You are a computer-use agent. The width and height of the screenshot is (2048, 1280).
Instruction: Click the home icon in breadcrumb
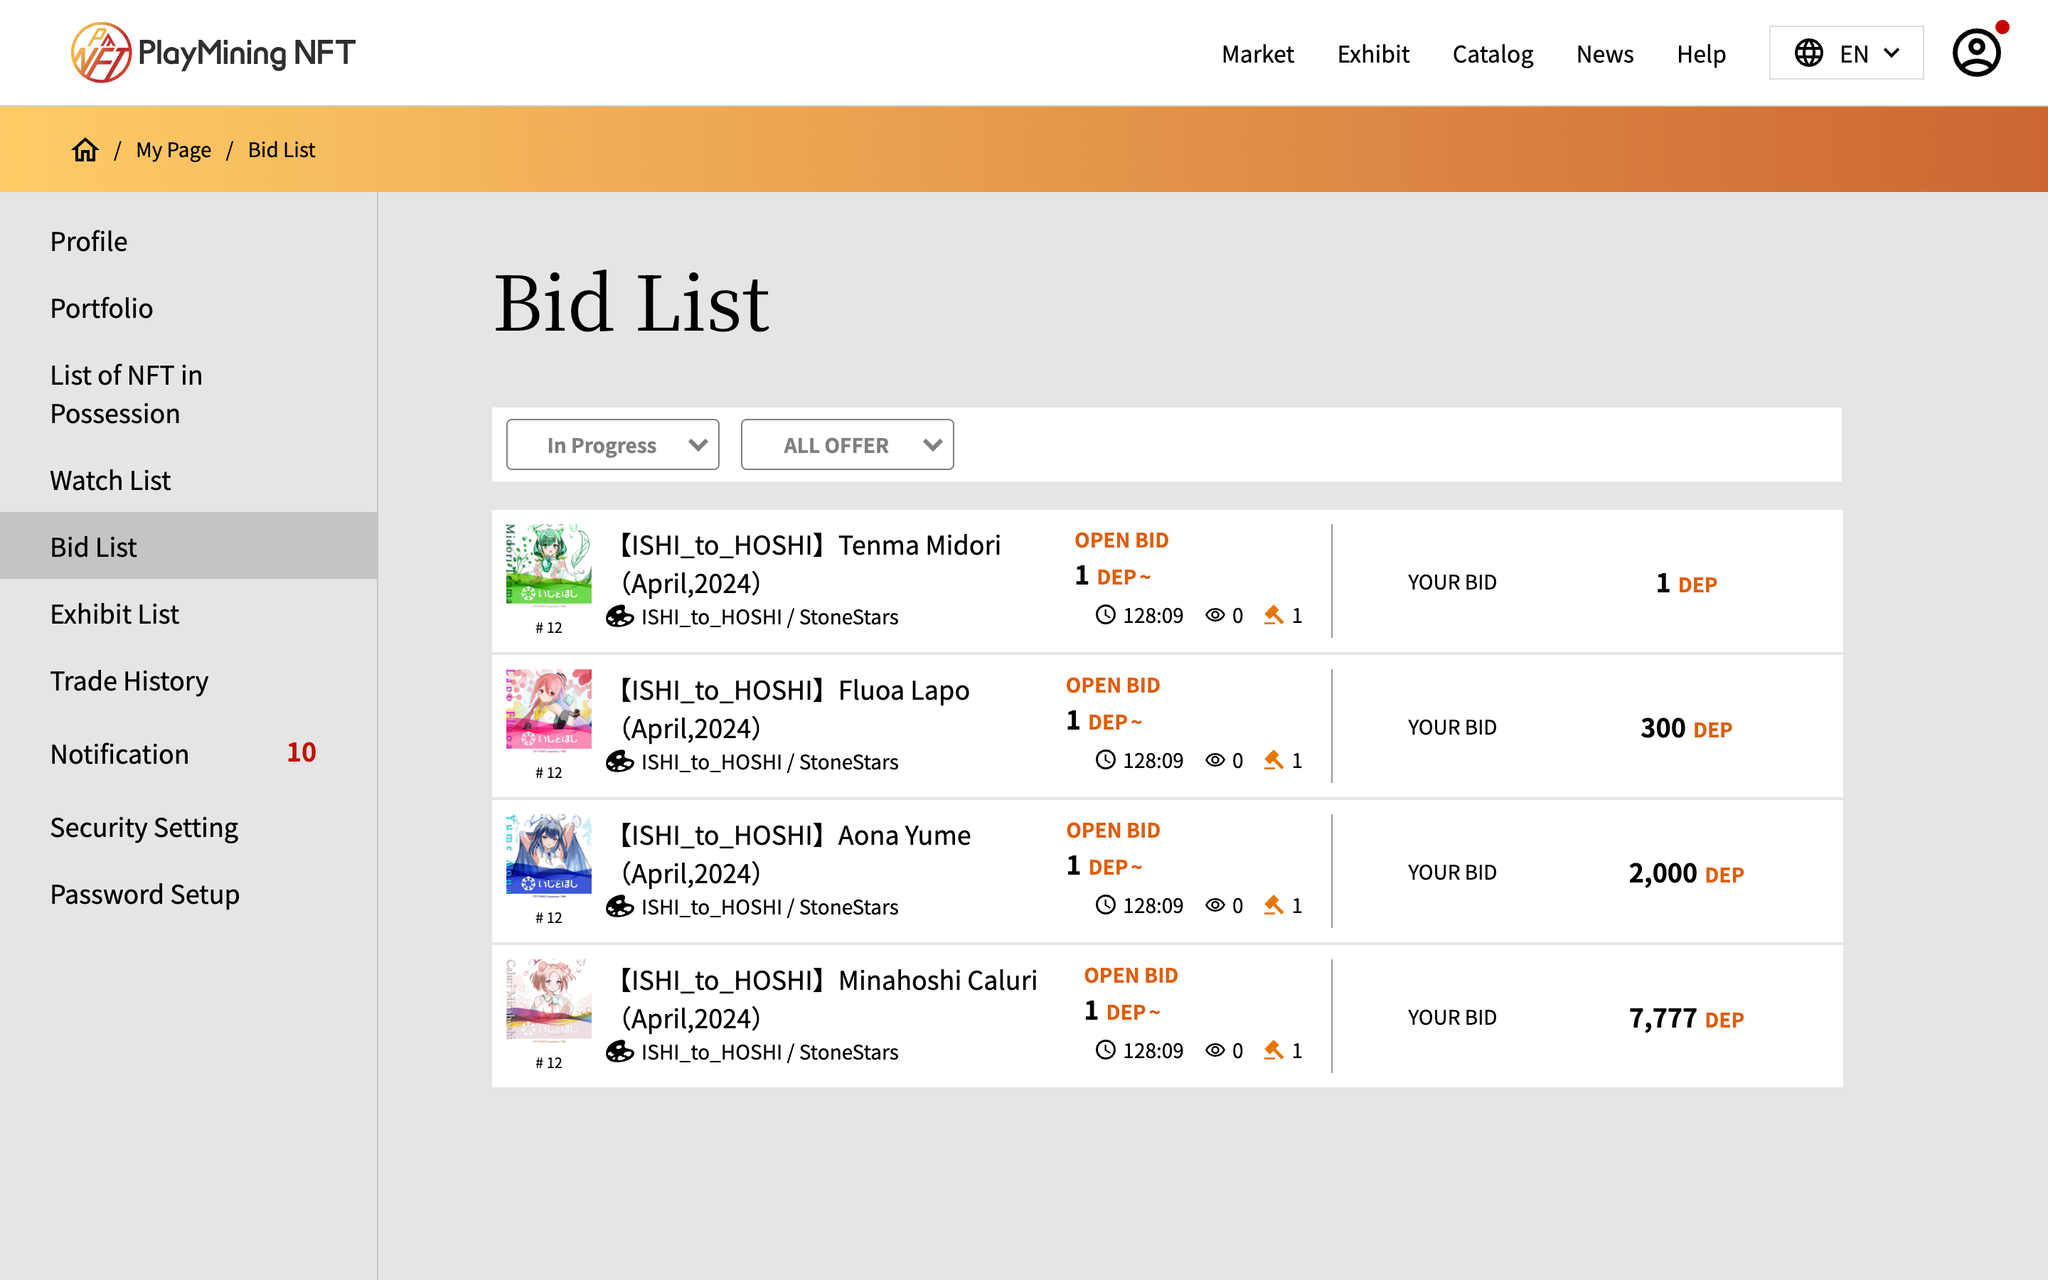click(85, 150)
